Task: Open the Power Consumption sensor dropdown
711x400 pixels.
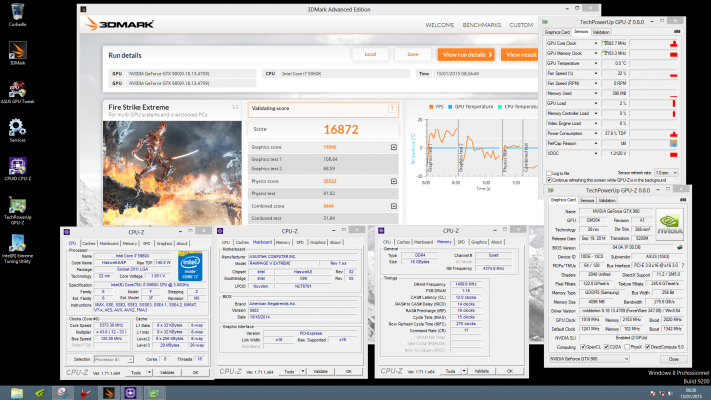Action: pos(595,133)
